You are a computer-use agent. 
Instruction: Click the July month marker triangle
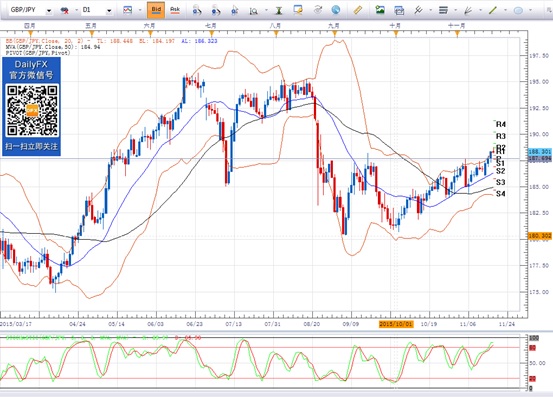pyautogui.click(x=211, y=34)
